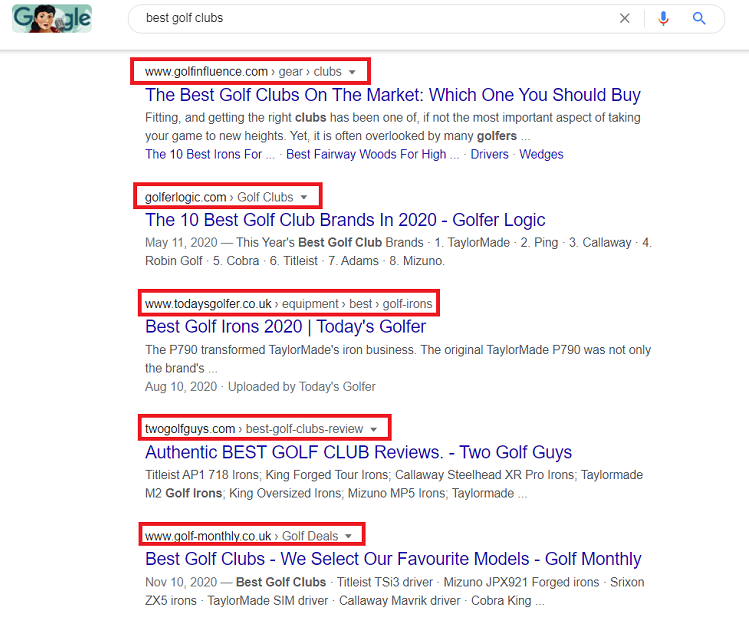Clear the search box with the X icon

click(624, 19)
